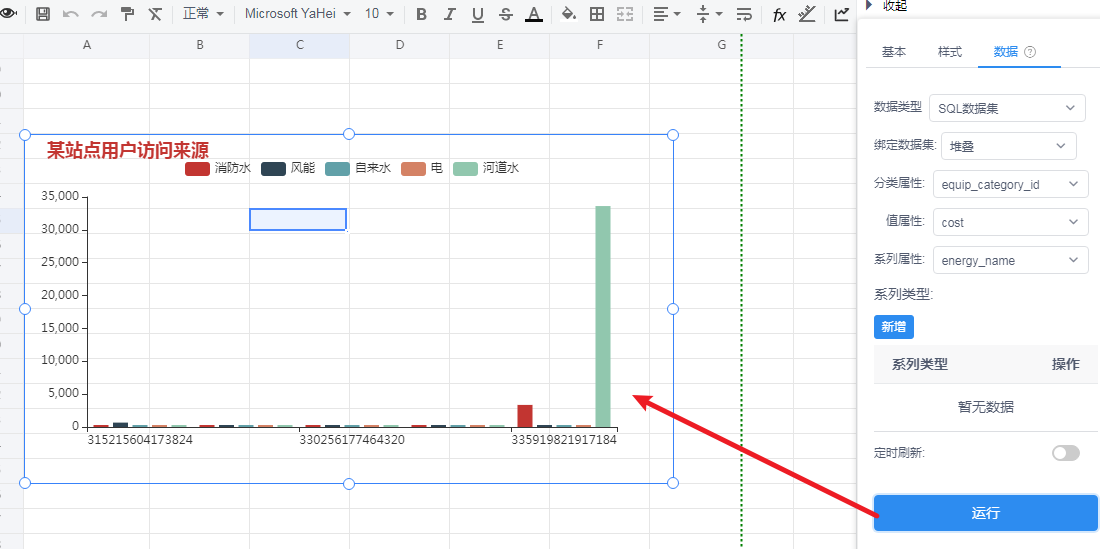Click the diagonal ruler pen icon

click(807, 14)
